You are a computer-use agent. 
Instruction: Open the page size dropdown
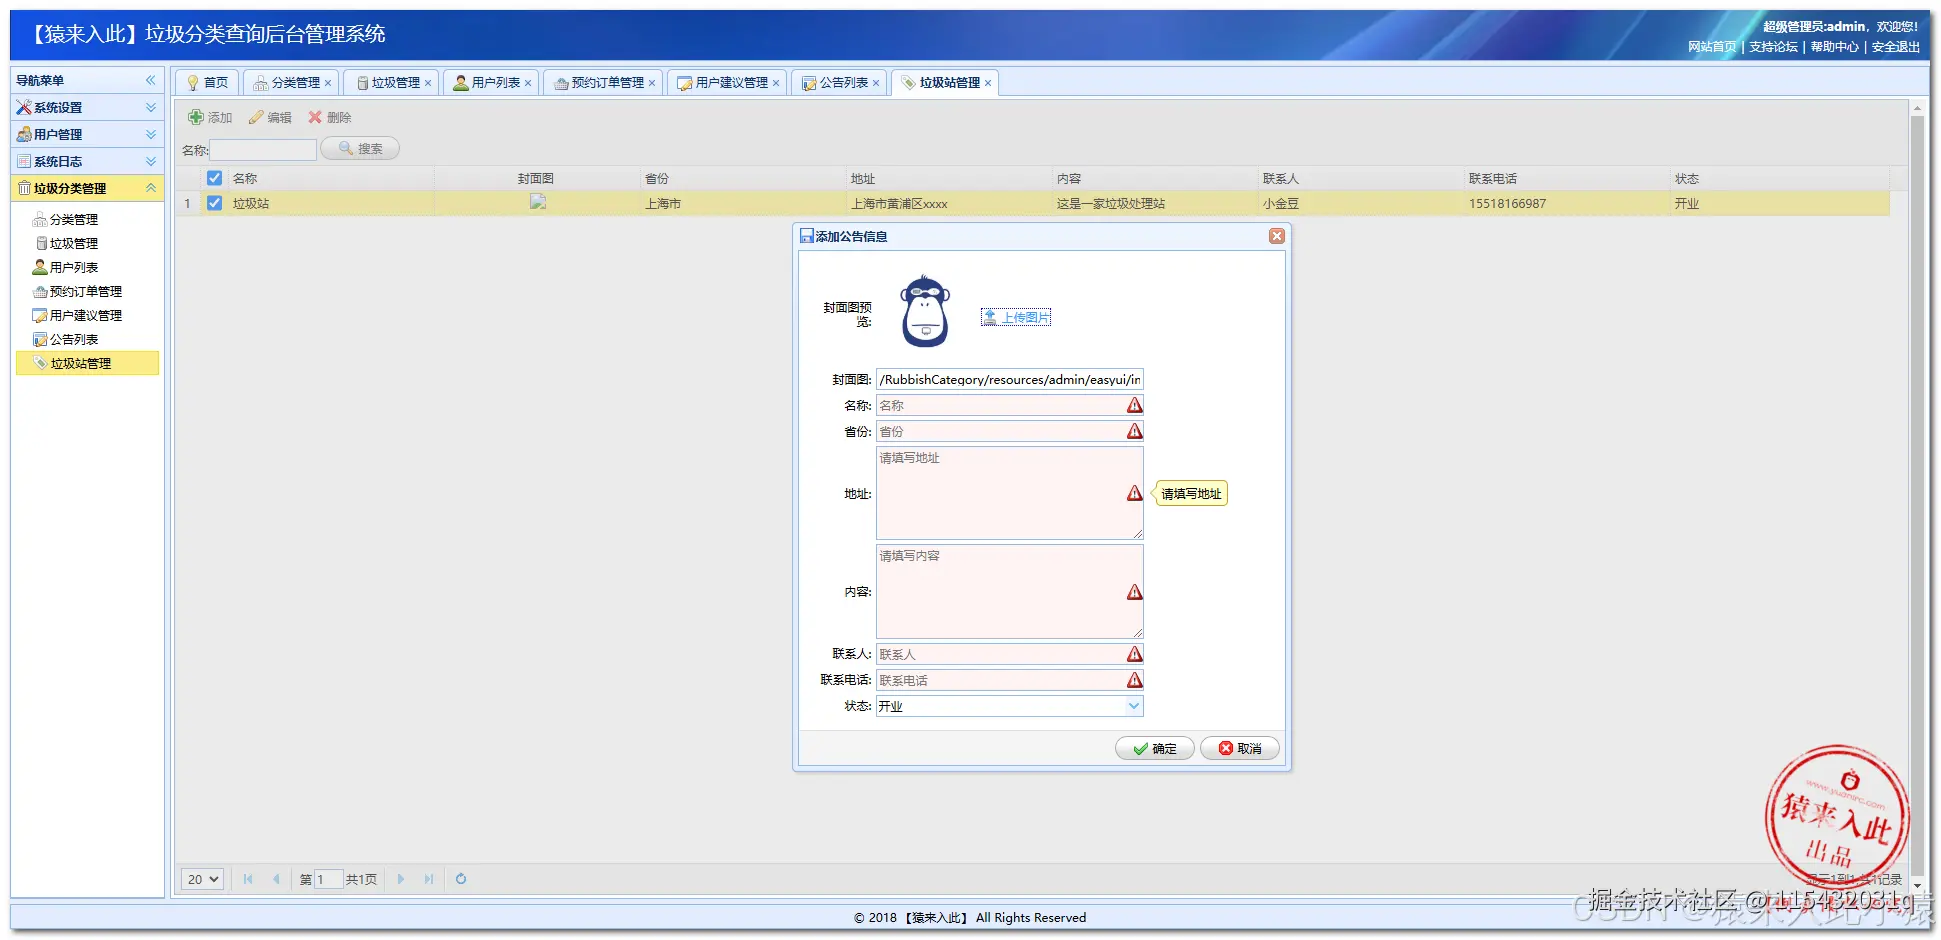coord(202,879)
